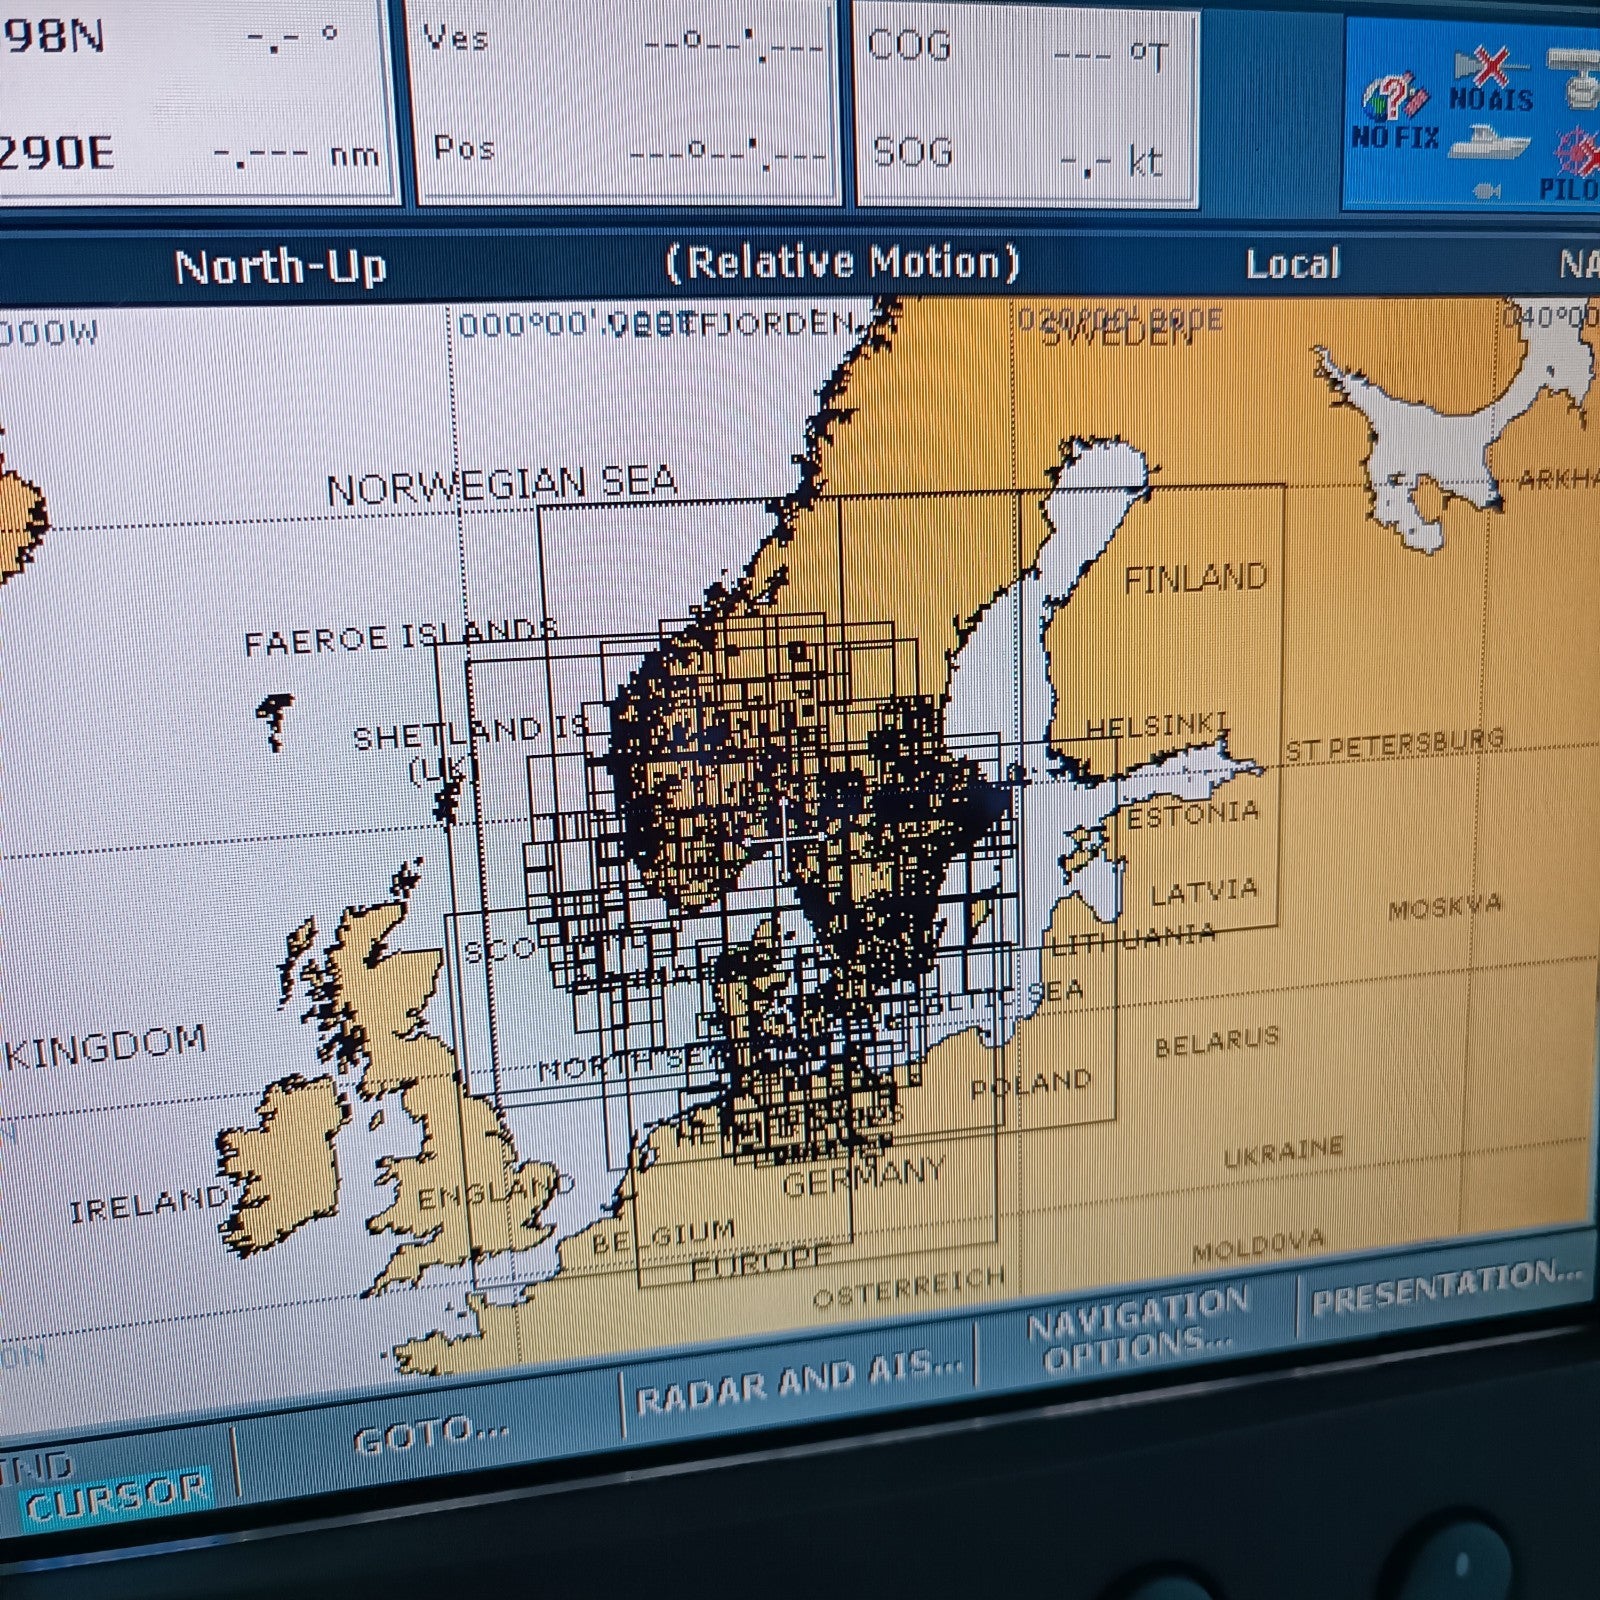
Task: Click the FINLAND label on the chart
Action: coord(1195,579)
